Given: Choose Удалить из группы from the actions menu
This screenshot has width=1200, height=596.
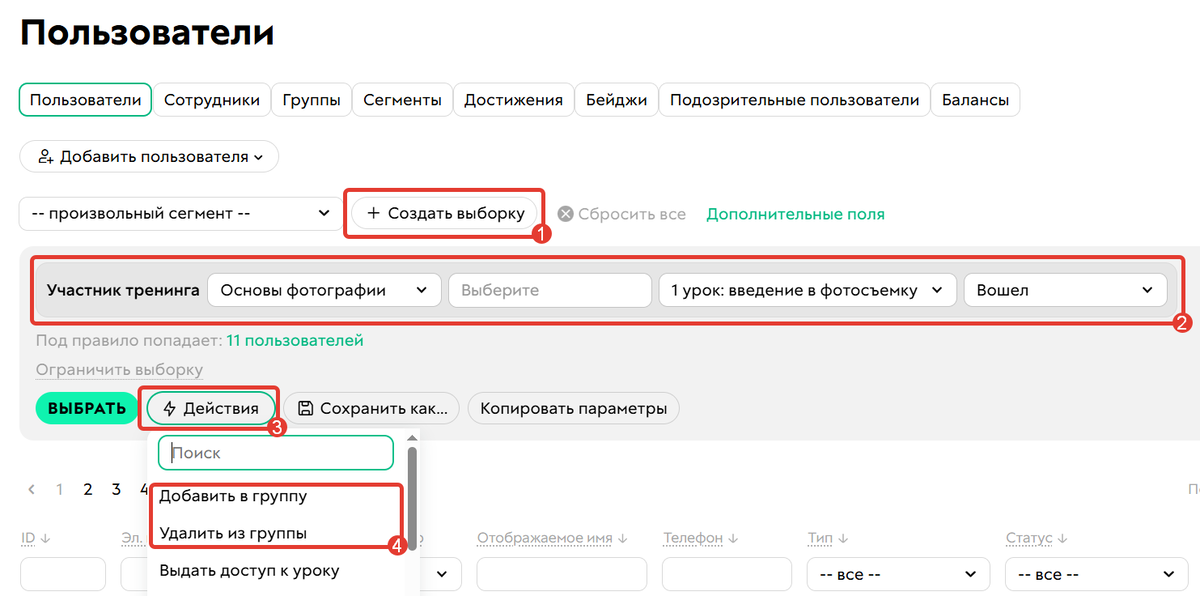Looking at the screenshot, I should pyautogui.click(x=234, y=532).
